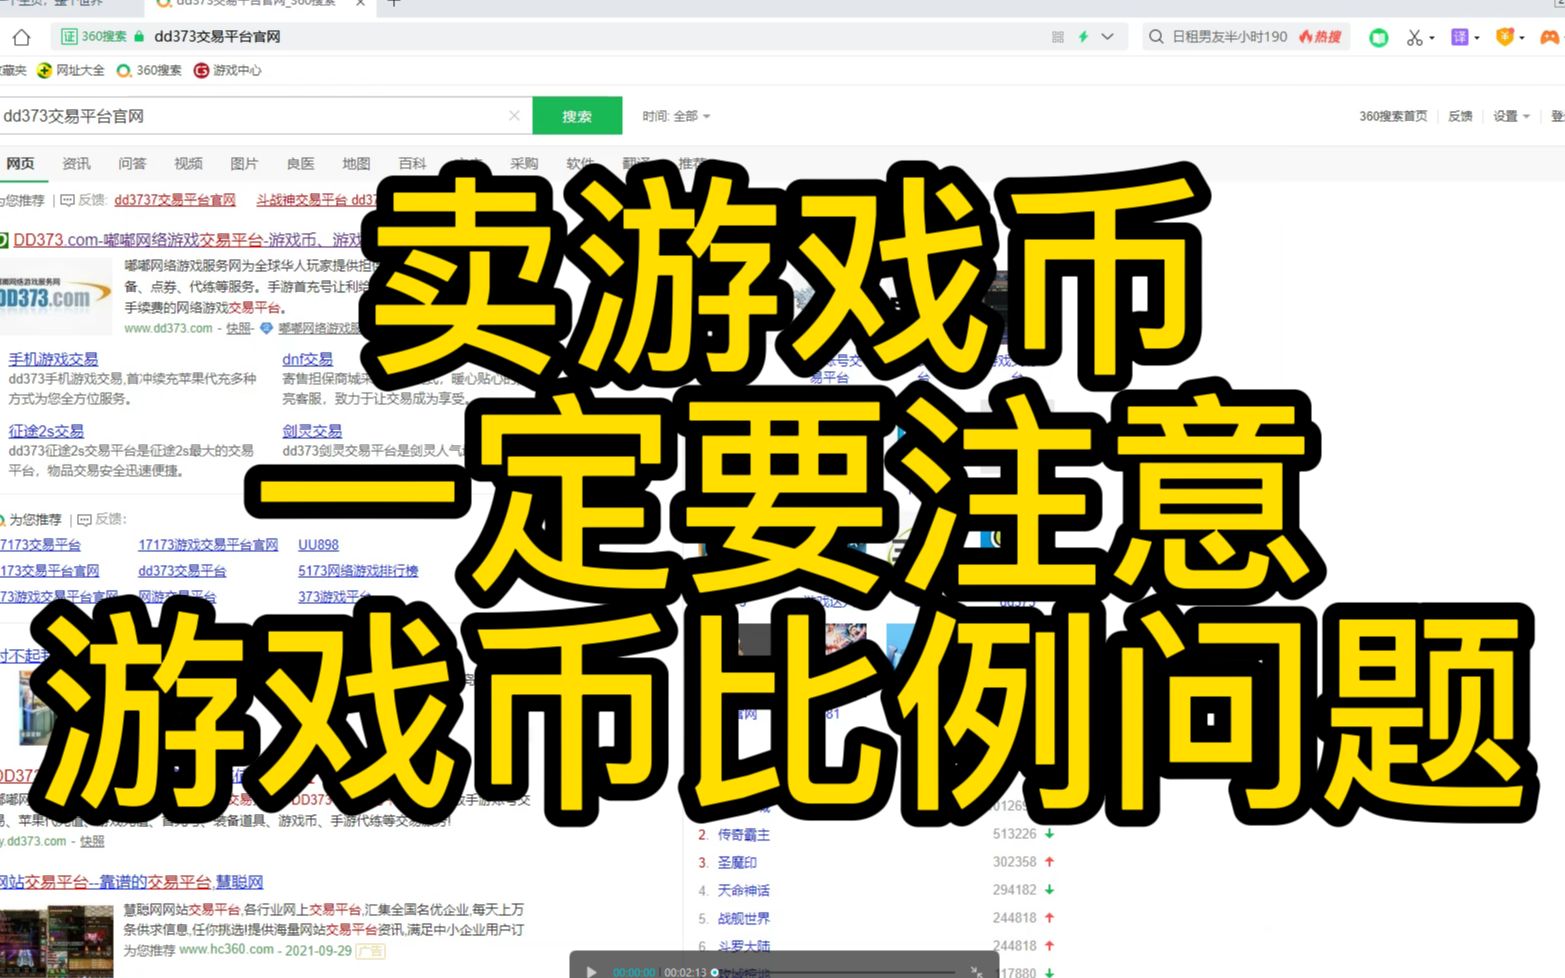1565x978 pixels.
Task: Switch to the 资讯 tab
Action: (x=76, y=163)
